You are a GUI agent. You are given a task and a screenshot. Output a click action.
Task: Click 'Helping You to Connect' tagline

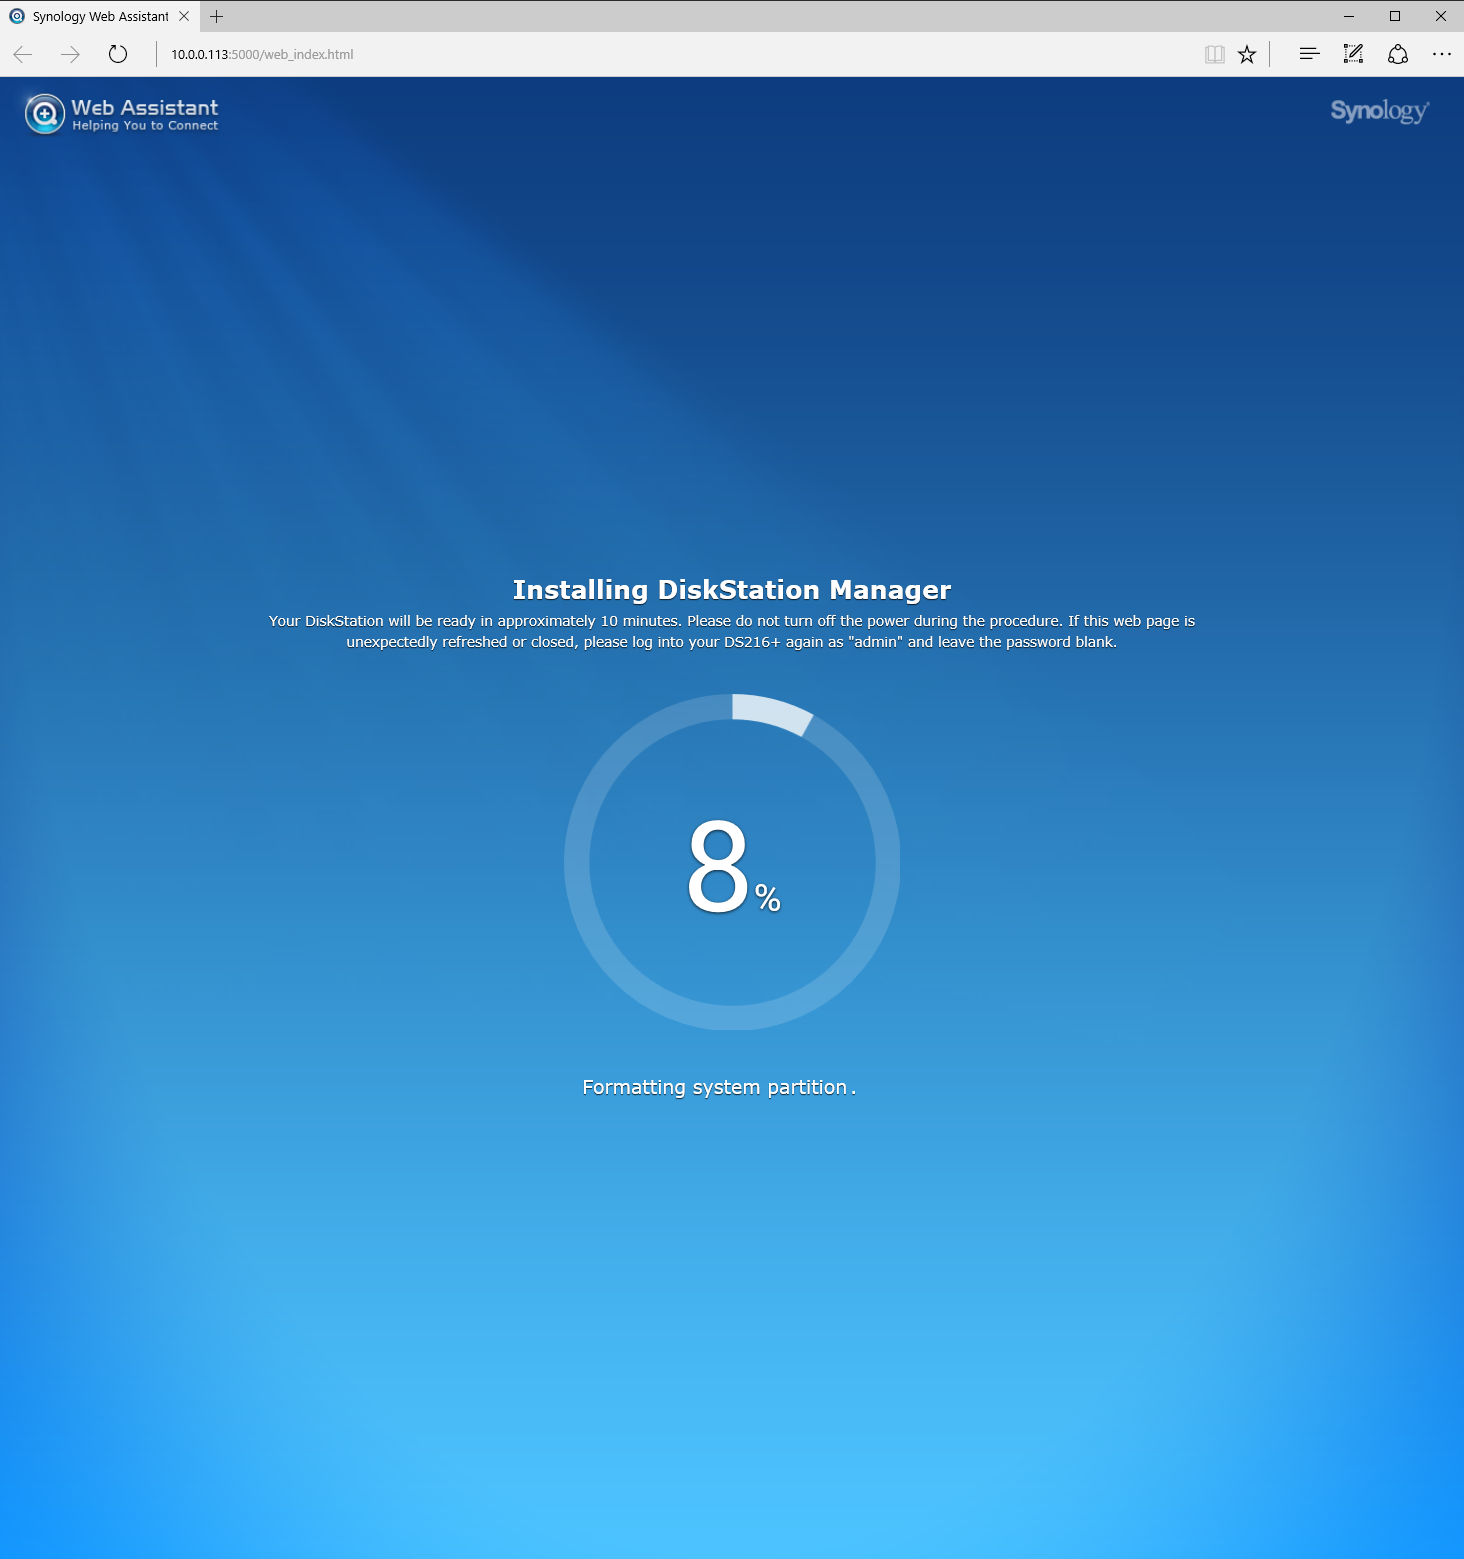click(145, 126)
